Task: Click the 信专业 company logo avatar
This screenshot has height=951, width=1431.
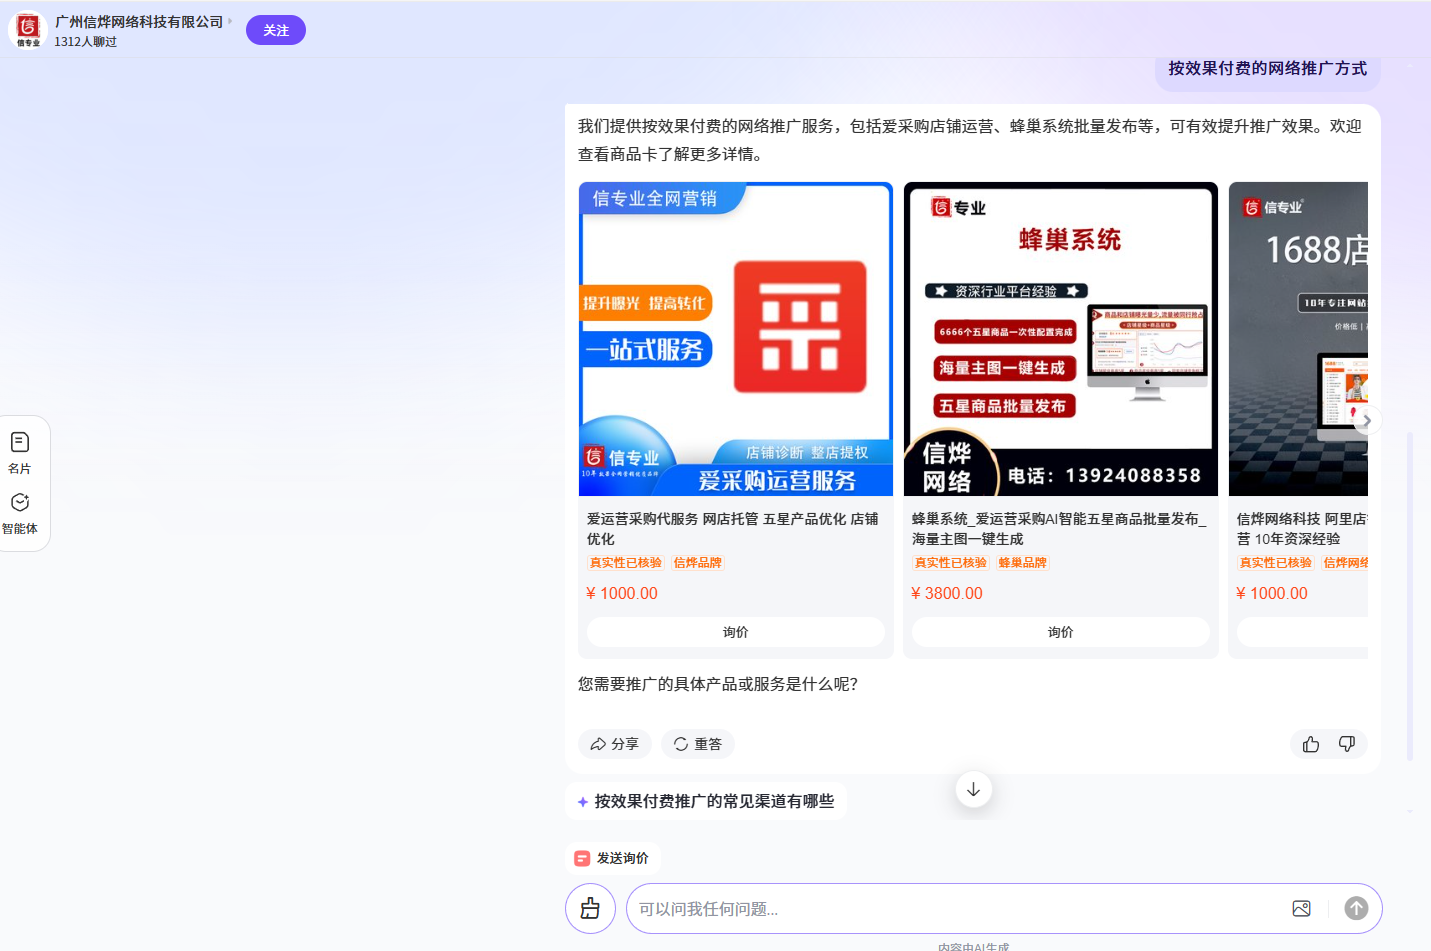Action: 27,29
